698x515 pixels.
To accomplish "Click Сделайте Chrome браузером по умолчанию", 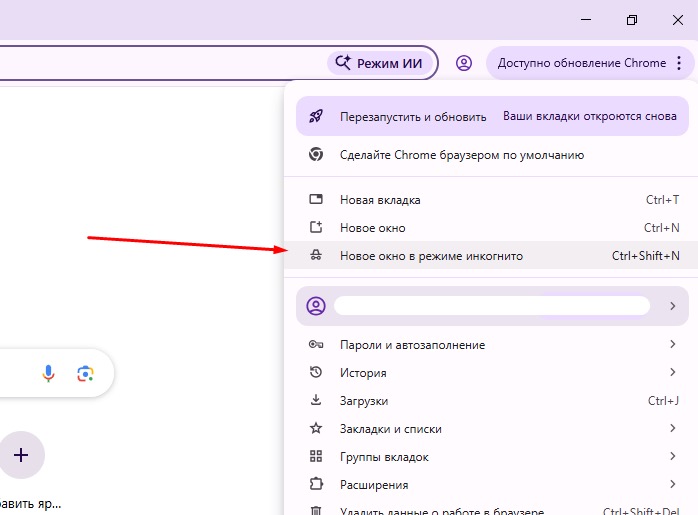I will [x=461, y=155].
